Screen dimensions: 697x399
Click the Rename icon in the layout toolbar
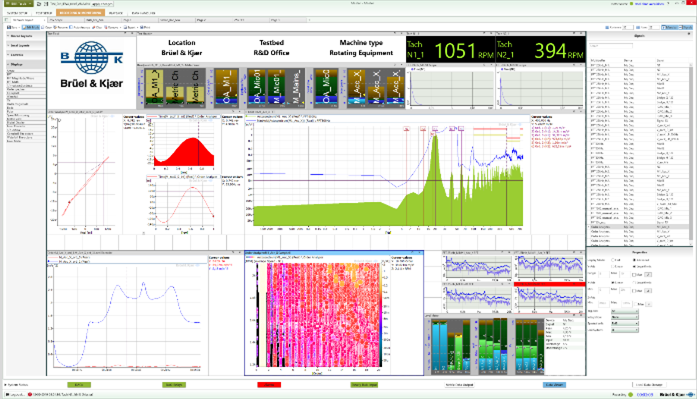55,27
